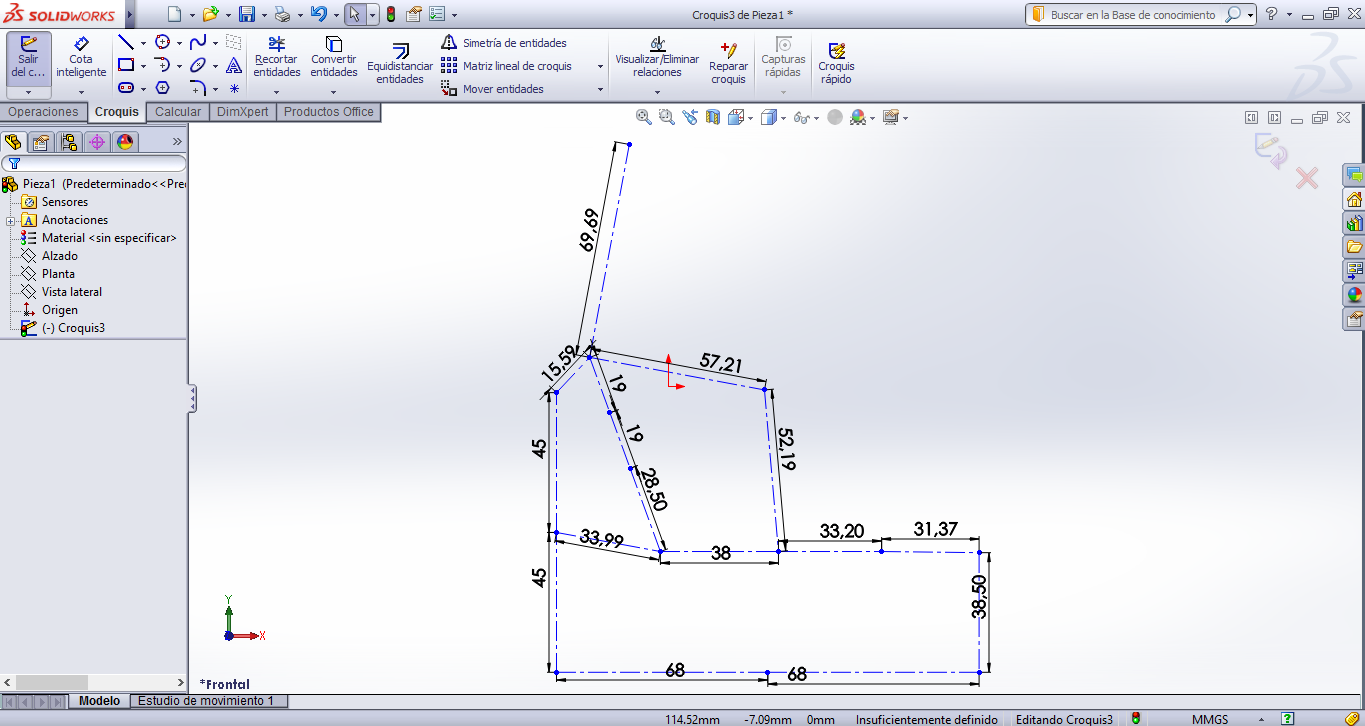
Task: Click the Open file icon
Action: [210, 14]
